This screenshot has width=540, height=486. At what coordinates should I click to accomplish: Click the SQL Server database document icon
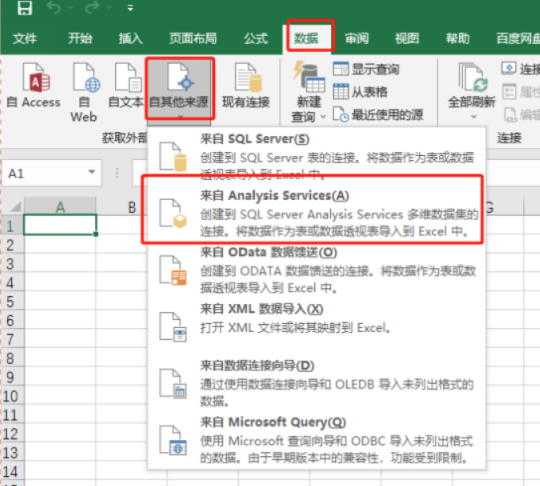tap(173, 157)
